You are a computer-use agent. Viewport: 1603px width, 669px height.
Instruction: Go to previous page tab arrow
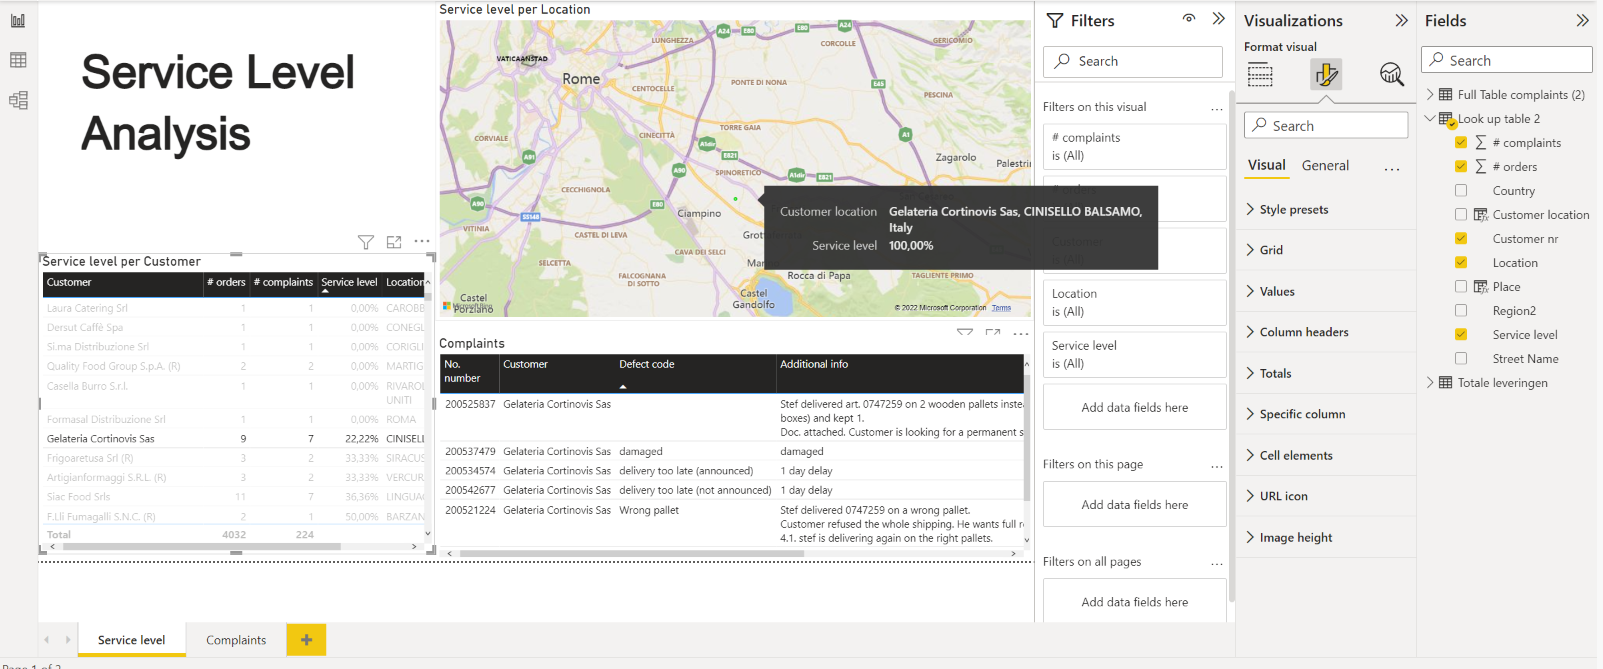[47, 640]
